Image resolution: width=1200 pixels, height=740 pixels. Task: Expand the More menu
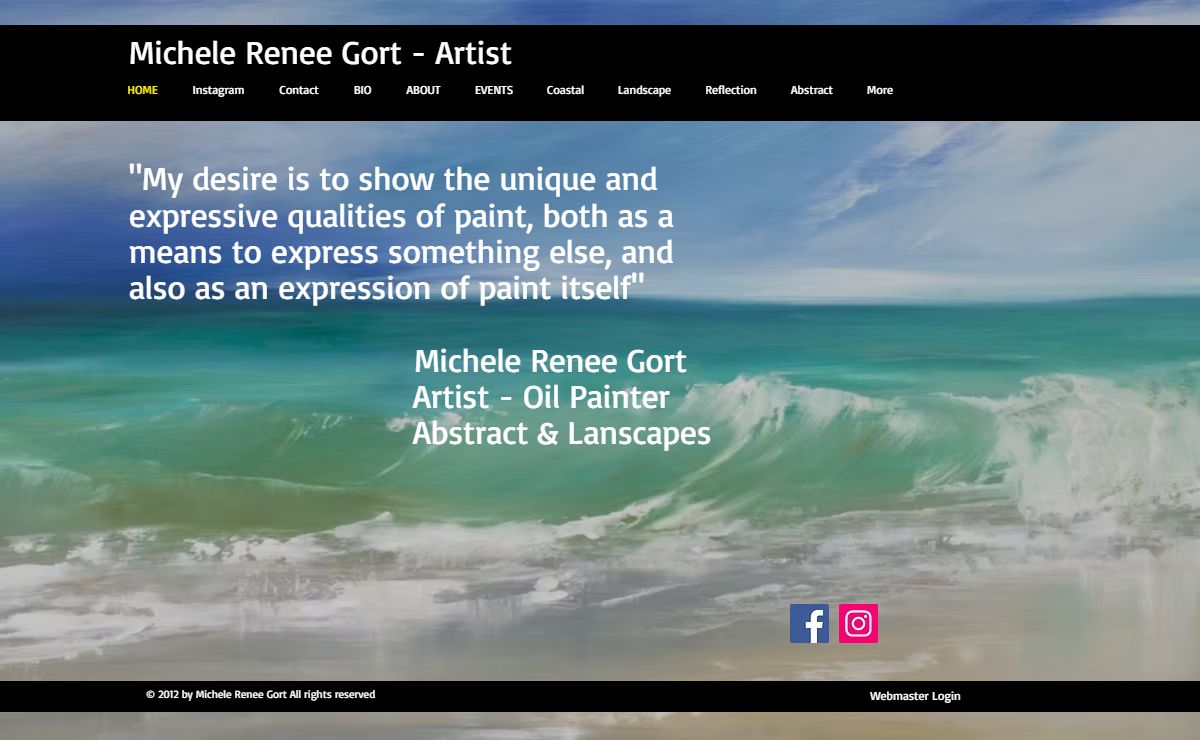[x=879, y=90]
